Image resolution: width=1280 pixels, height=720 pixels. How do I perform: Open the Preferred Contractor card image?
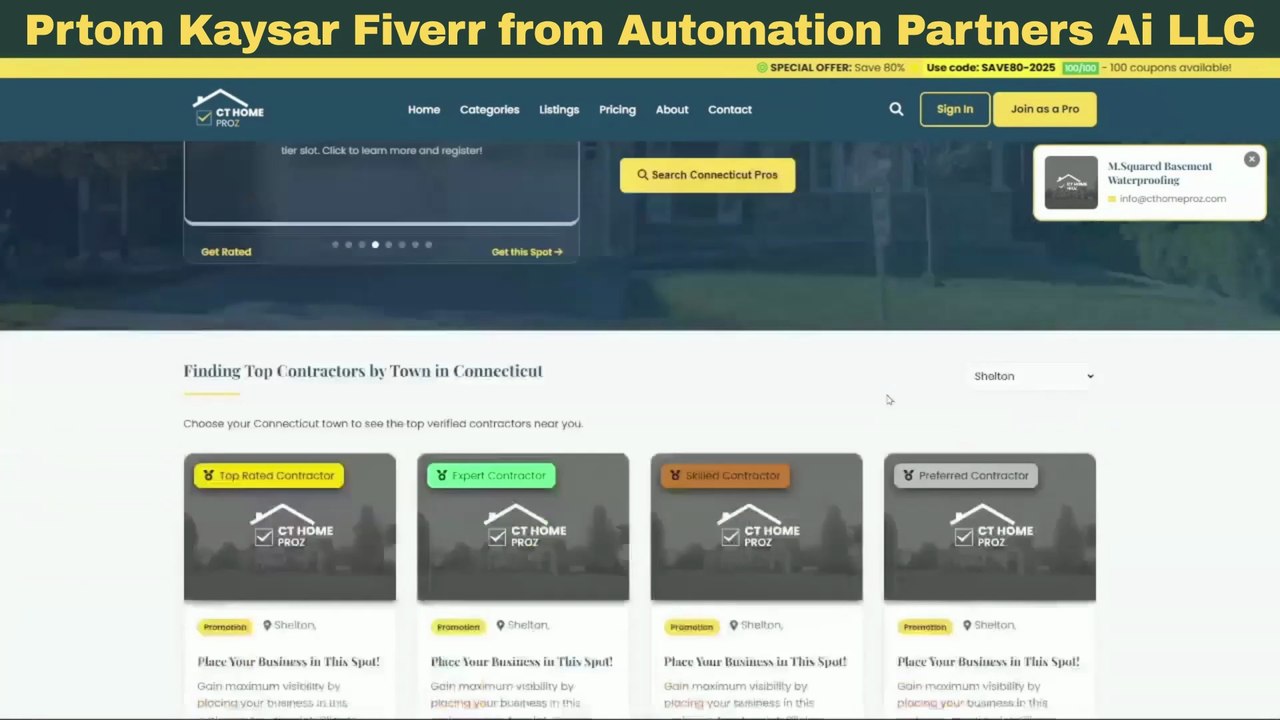pos(990,528)
